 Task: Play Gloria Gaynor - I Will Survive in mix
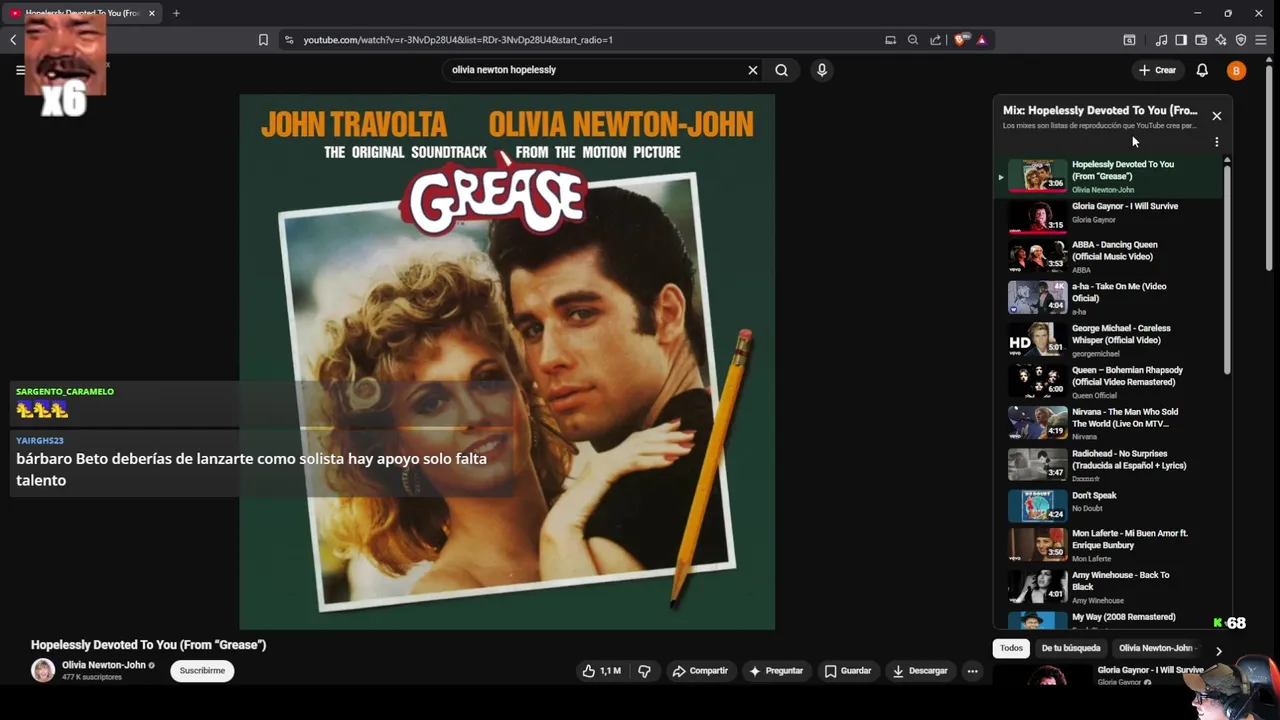click(1110, 215)
